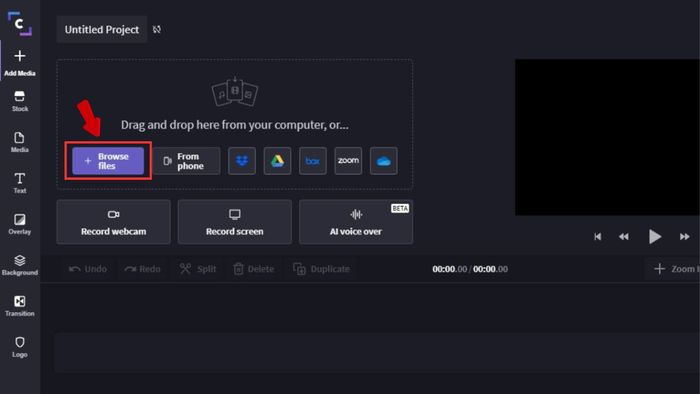Click the Undo toolbar button
This screenshot has height=394, width=700.
(88, 269)
